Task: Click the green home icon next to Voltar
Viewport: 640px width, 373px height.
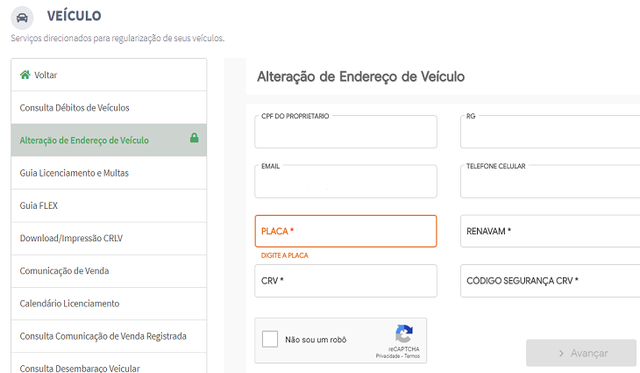Action: (x=25, y=75)
